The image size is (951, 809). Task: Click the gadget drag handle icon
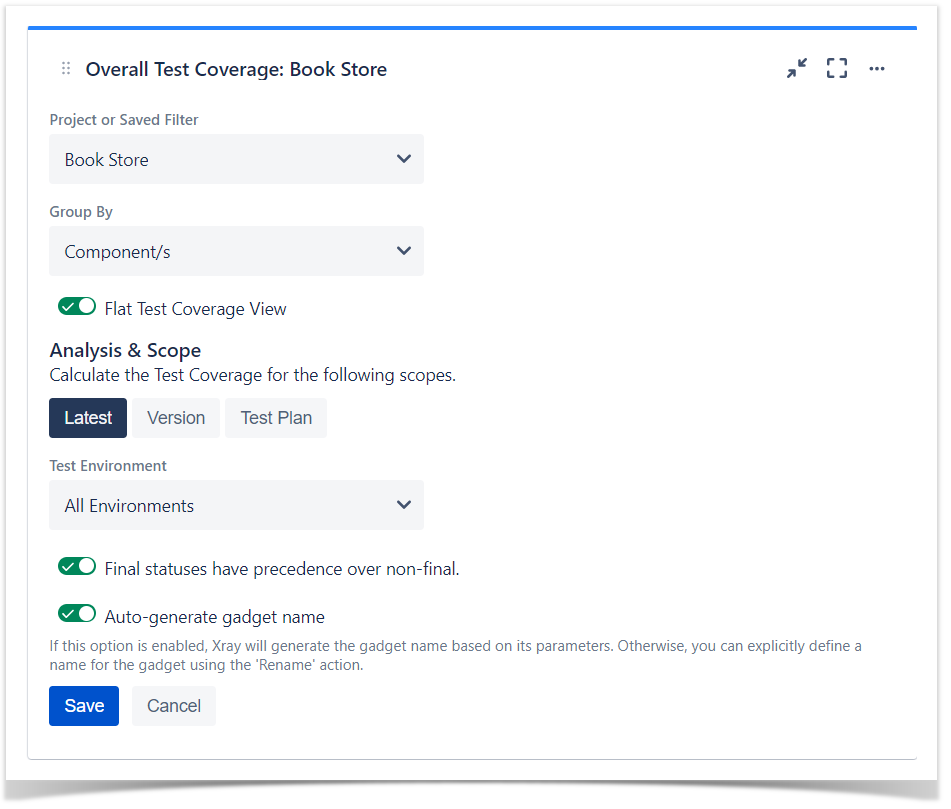pos(66,69)
